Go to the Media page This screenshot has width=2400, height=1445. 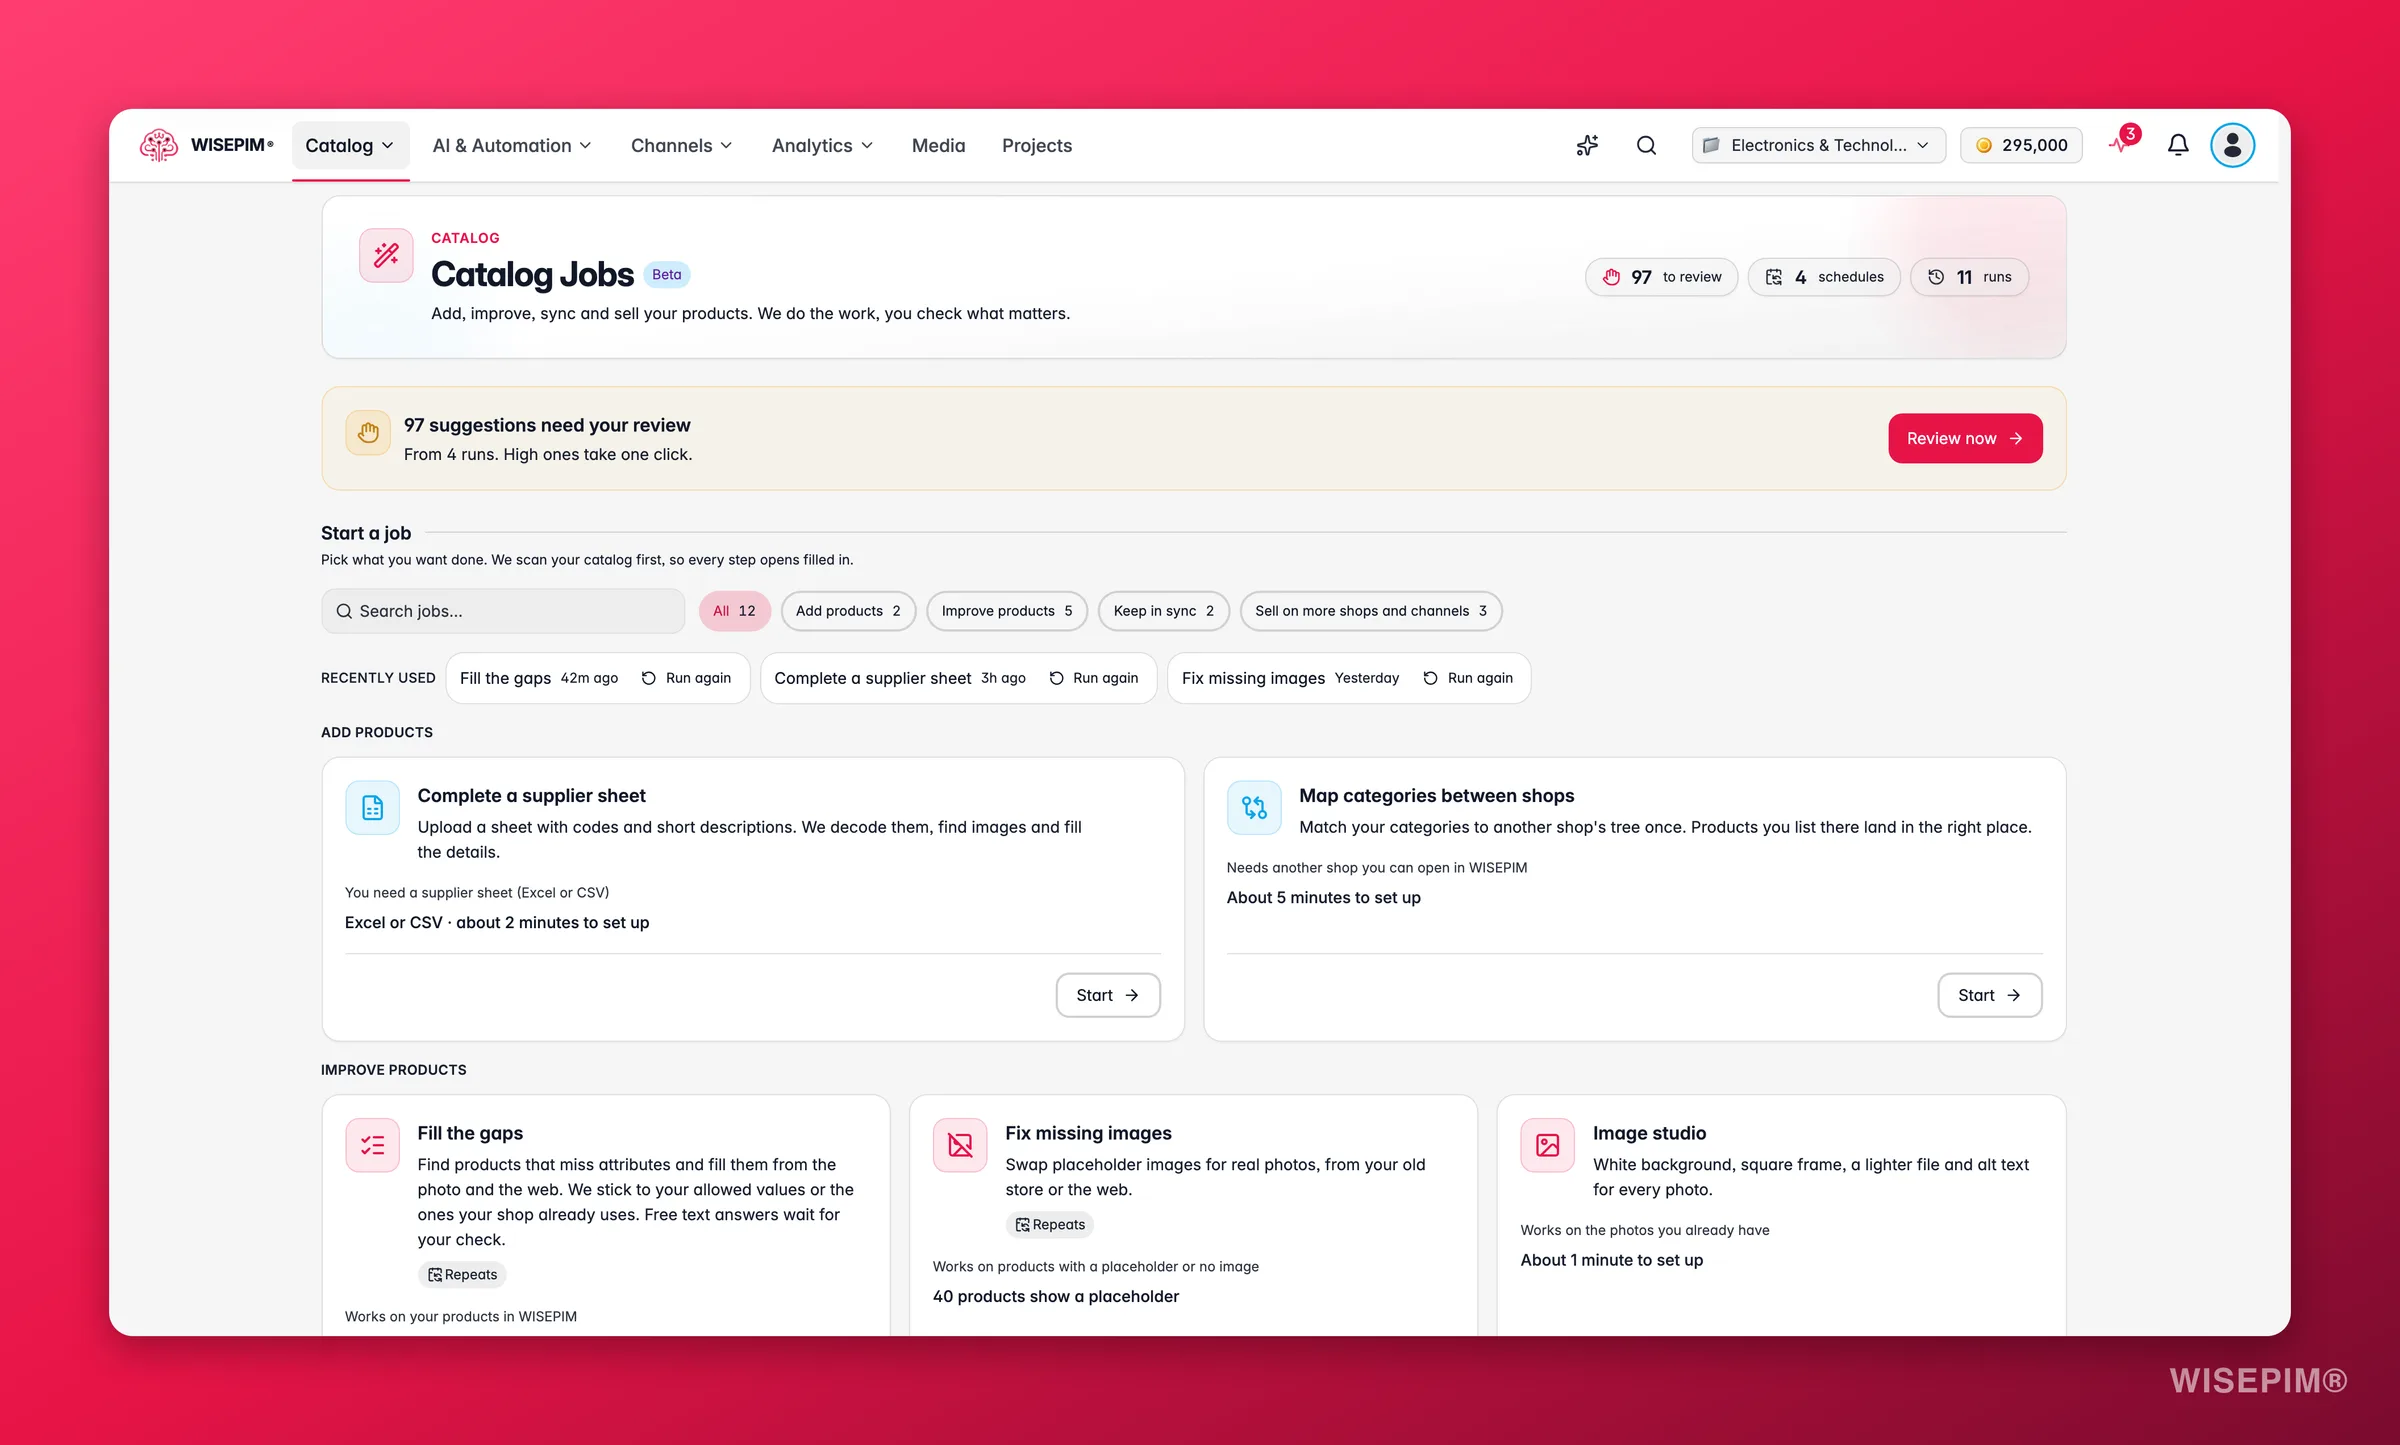pyautogui.click(x=938, y=146)
